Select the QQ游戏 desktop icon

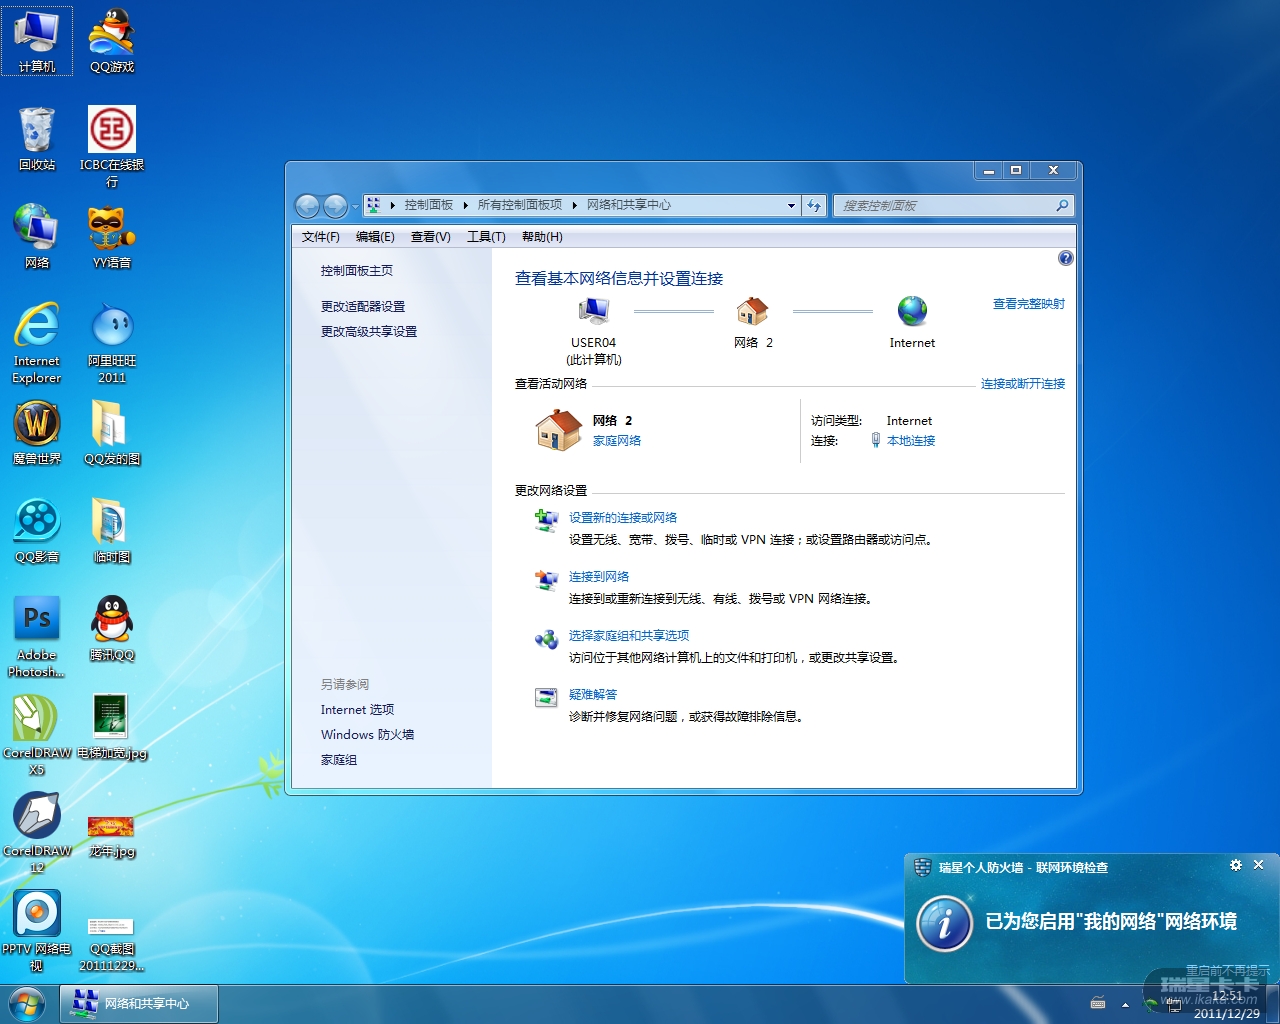click(x=112, y=41)
